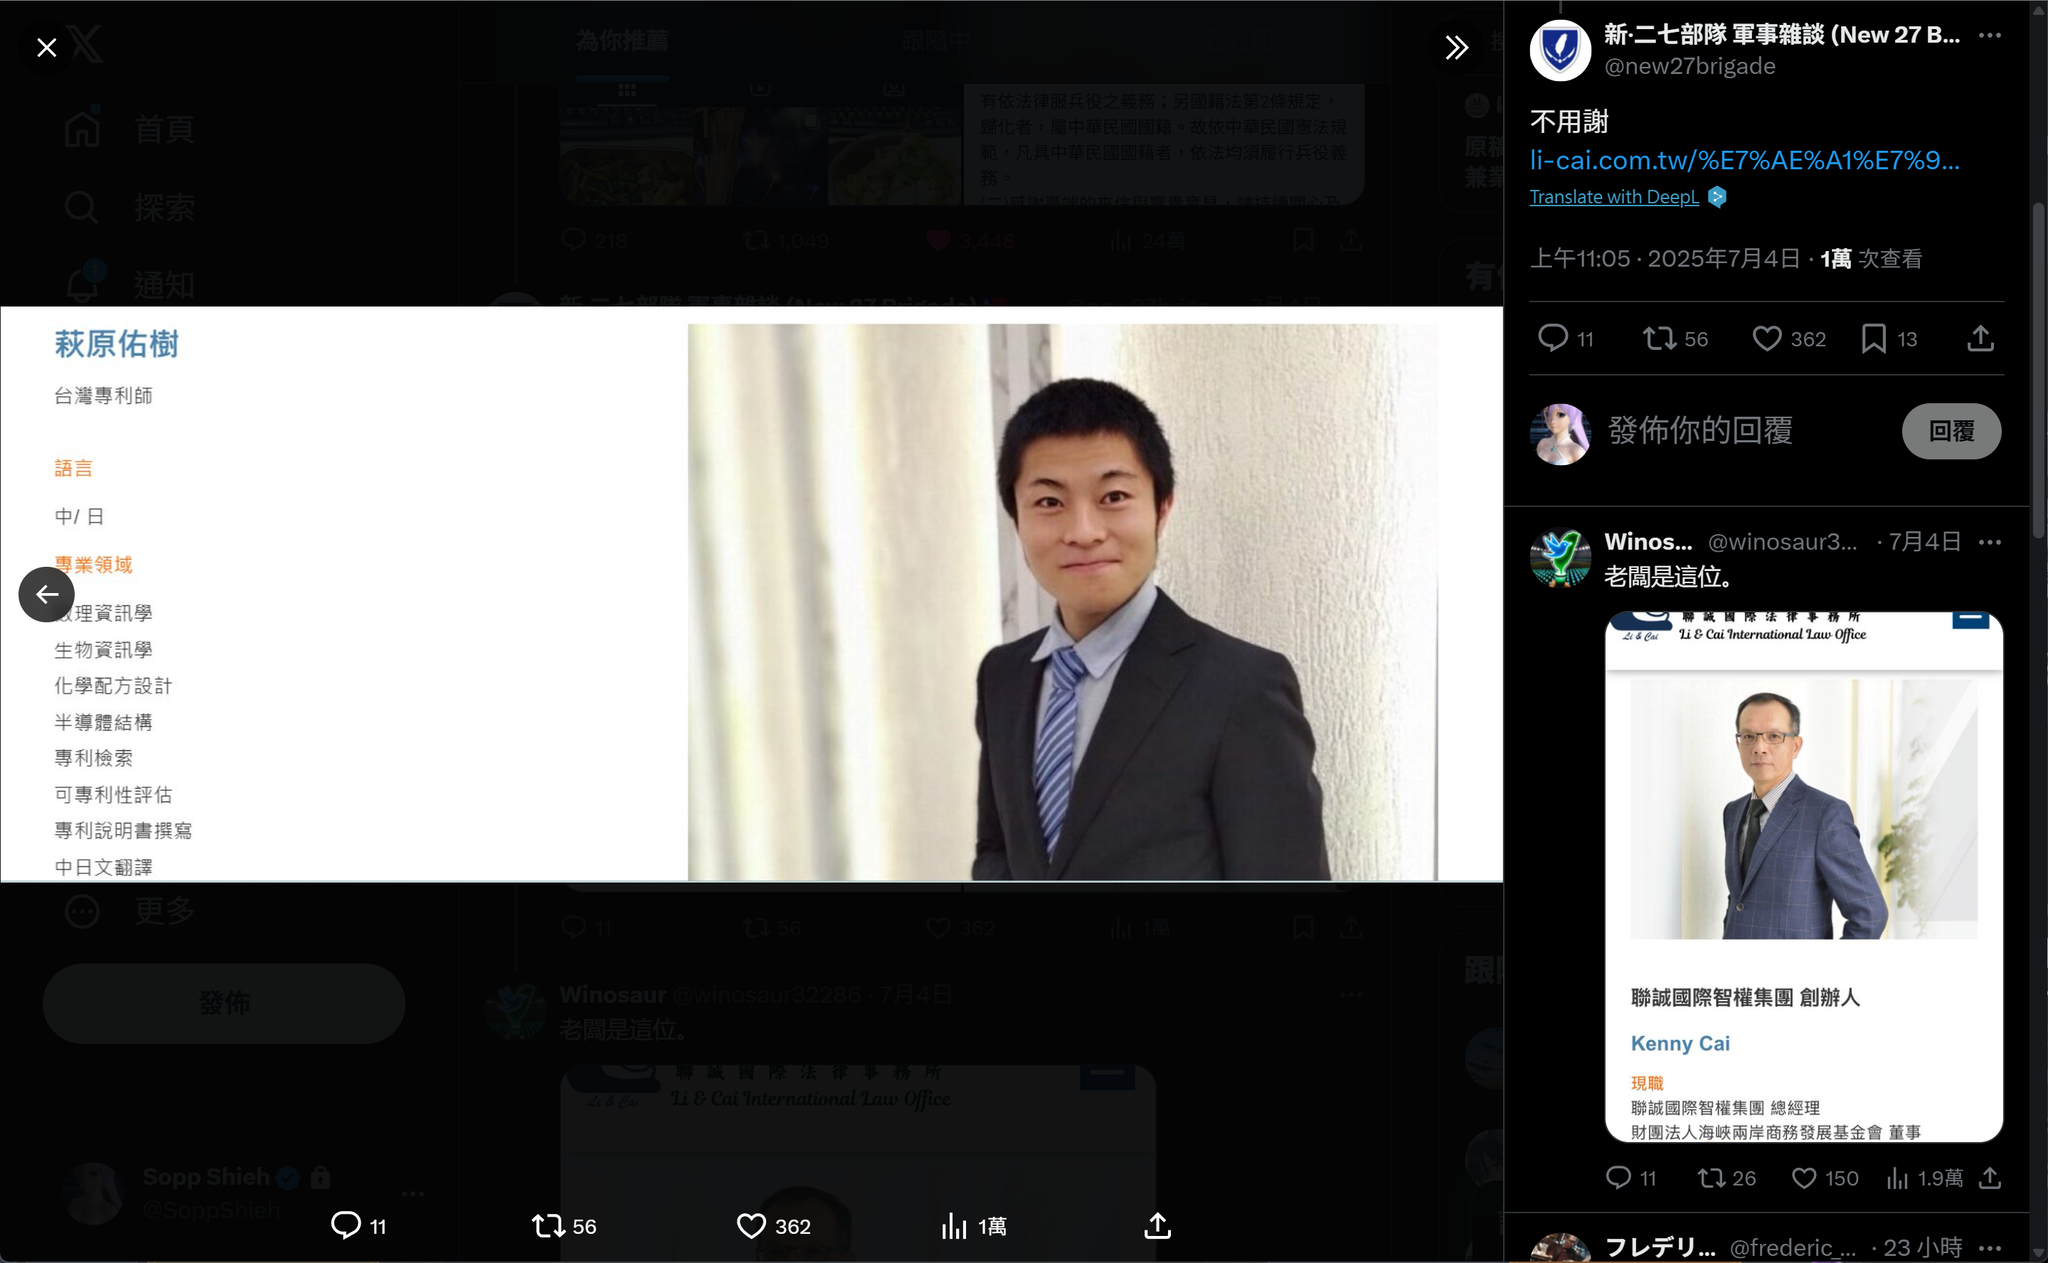The height and width of the screenshot is (1263, 2048).
Task: Click Kenny Cai name in reply image
Action: tap(1680, 1043)
